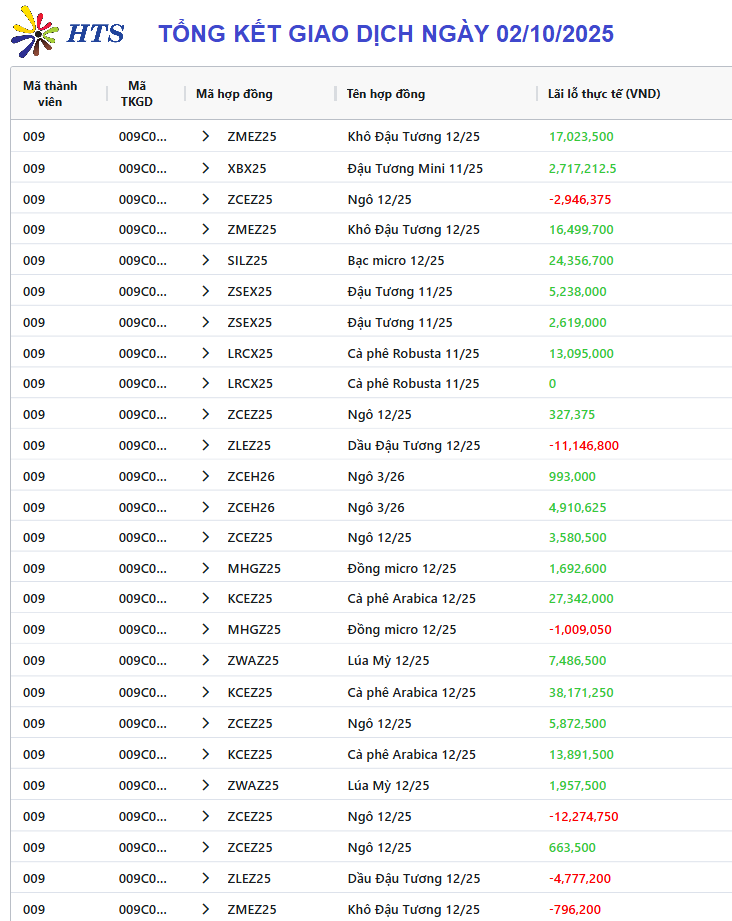Expand the XBX25 contract row
The image size is (732, 921).
tap(206, 168)
